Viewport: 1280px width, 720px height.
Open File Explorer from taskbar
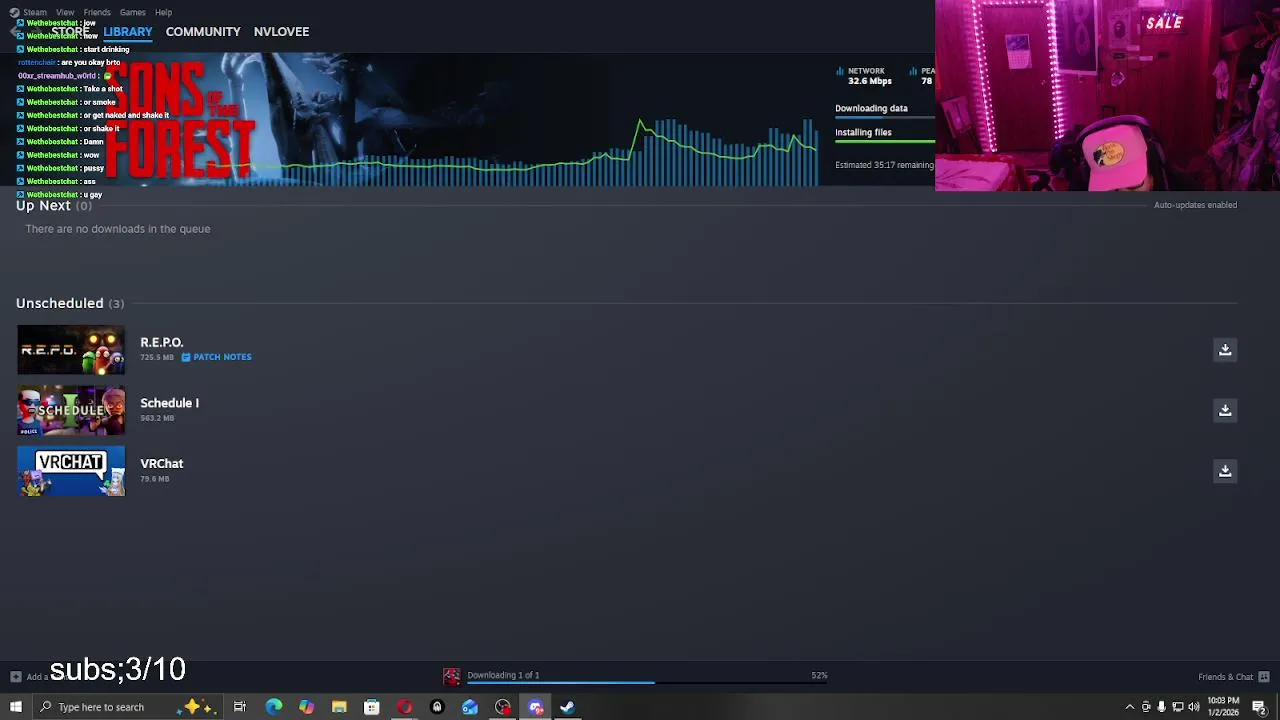339,707
